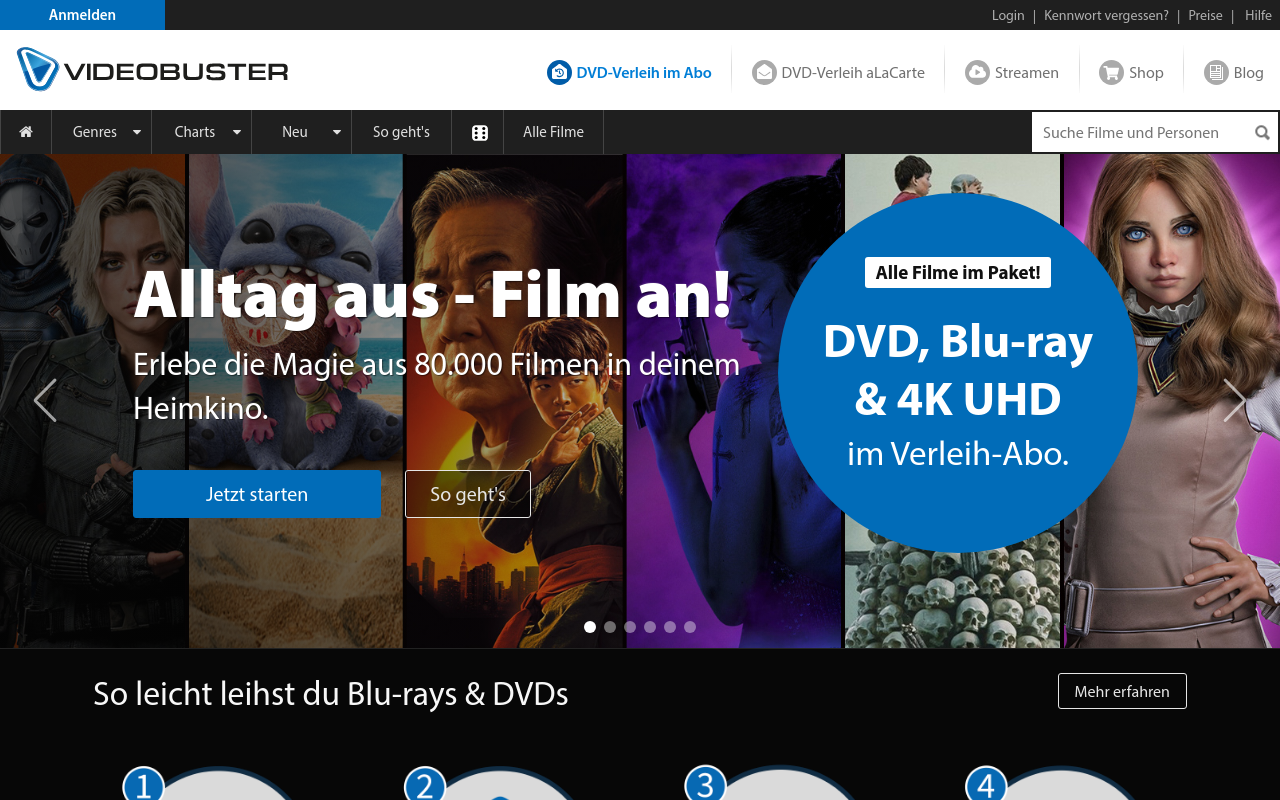Select the home icon in the navigation bar
The height and width of the screenshot is (800, 1280).
coord(25,131)
